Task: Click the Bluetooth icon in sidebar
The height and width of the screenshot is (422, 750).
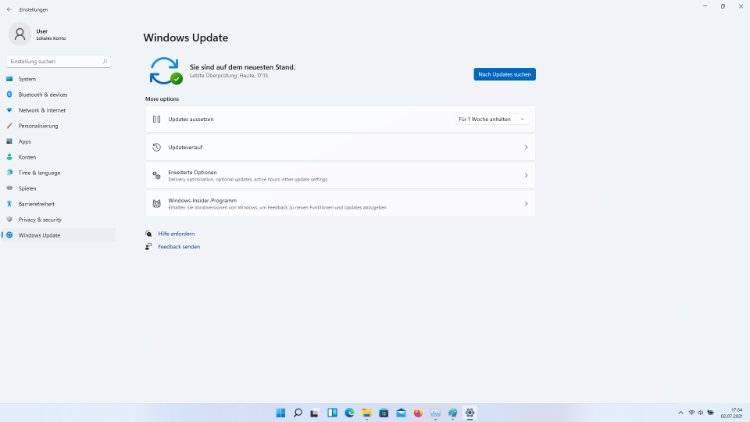Action: coord(9,95)
